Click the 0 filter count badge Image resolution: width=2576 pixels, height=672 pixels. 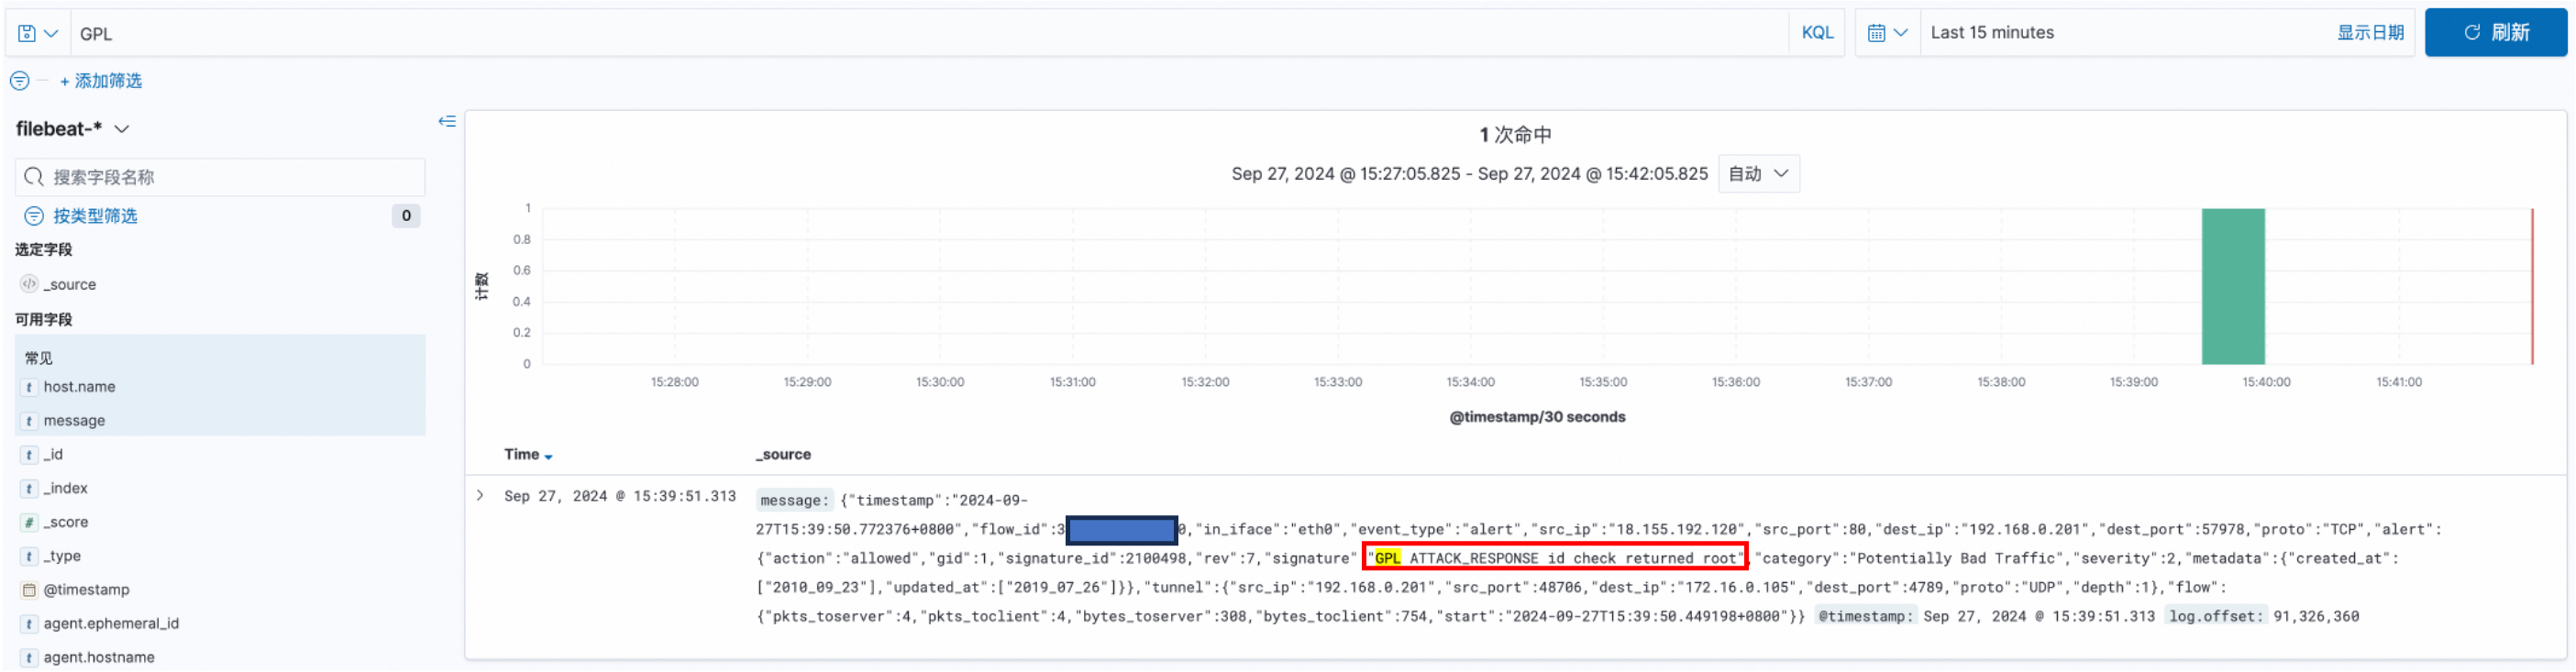[405, 216]
